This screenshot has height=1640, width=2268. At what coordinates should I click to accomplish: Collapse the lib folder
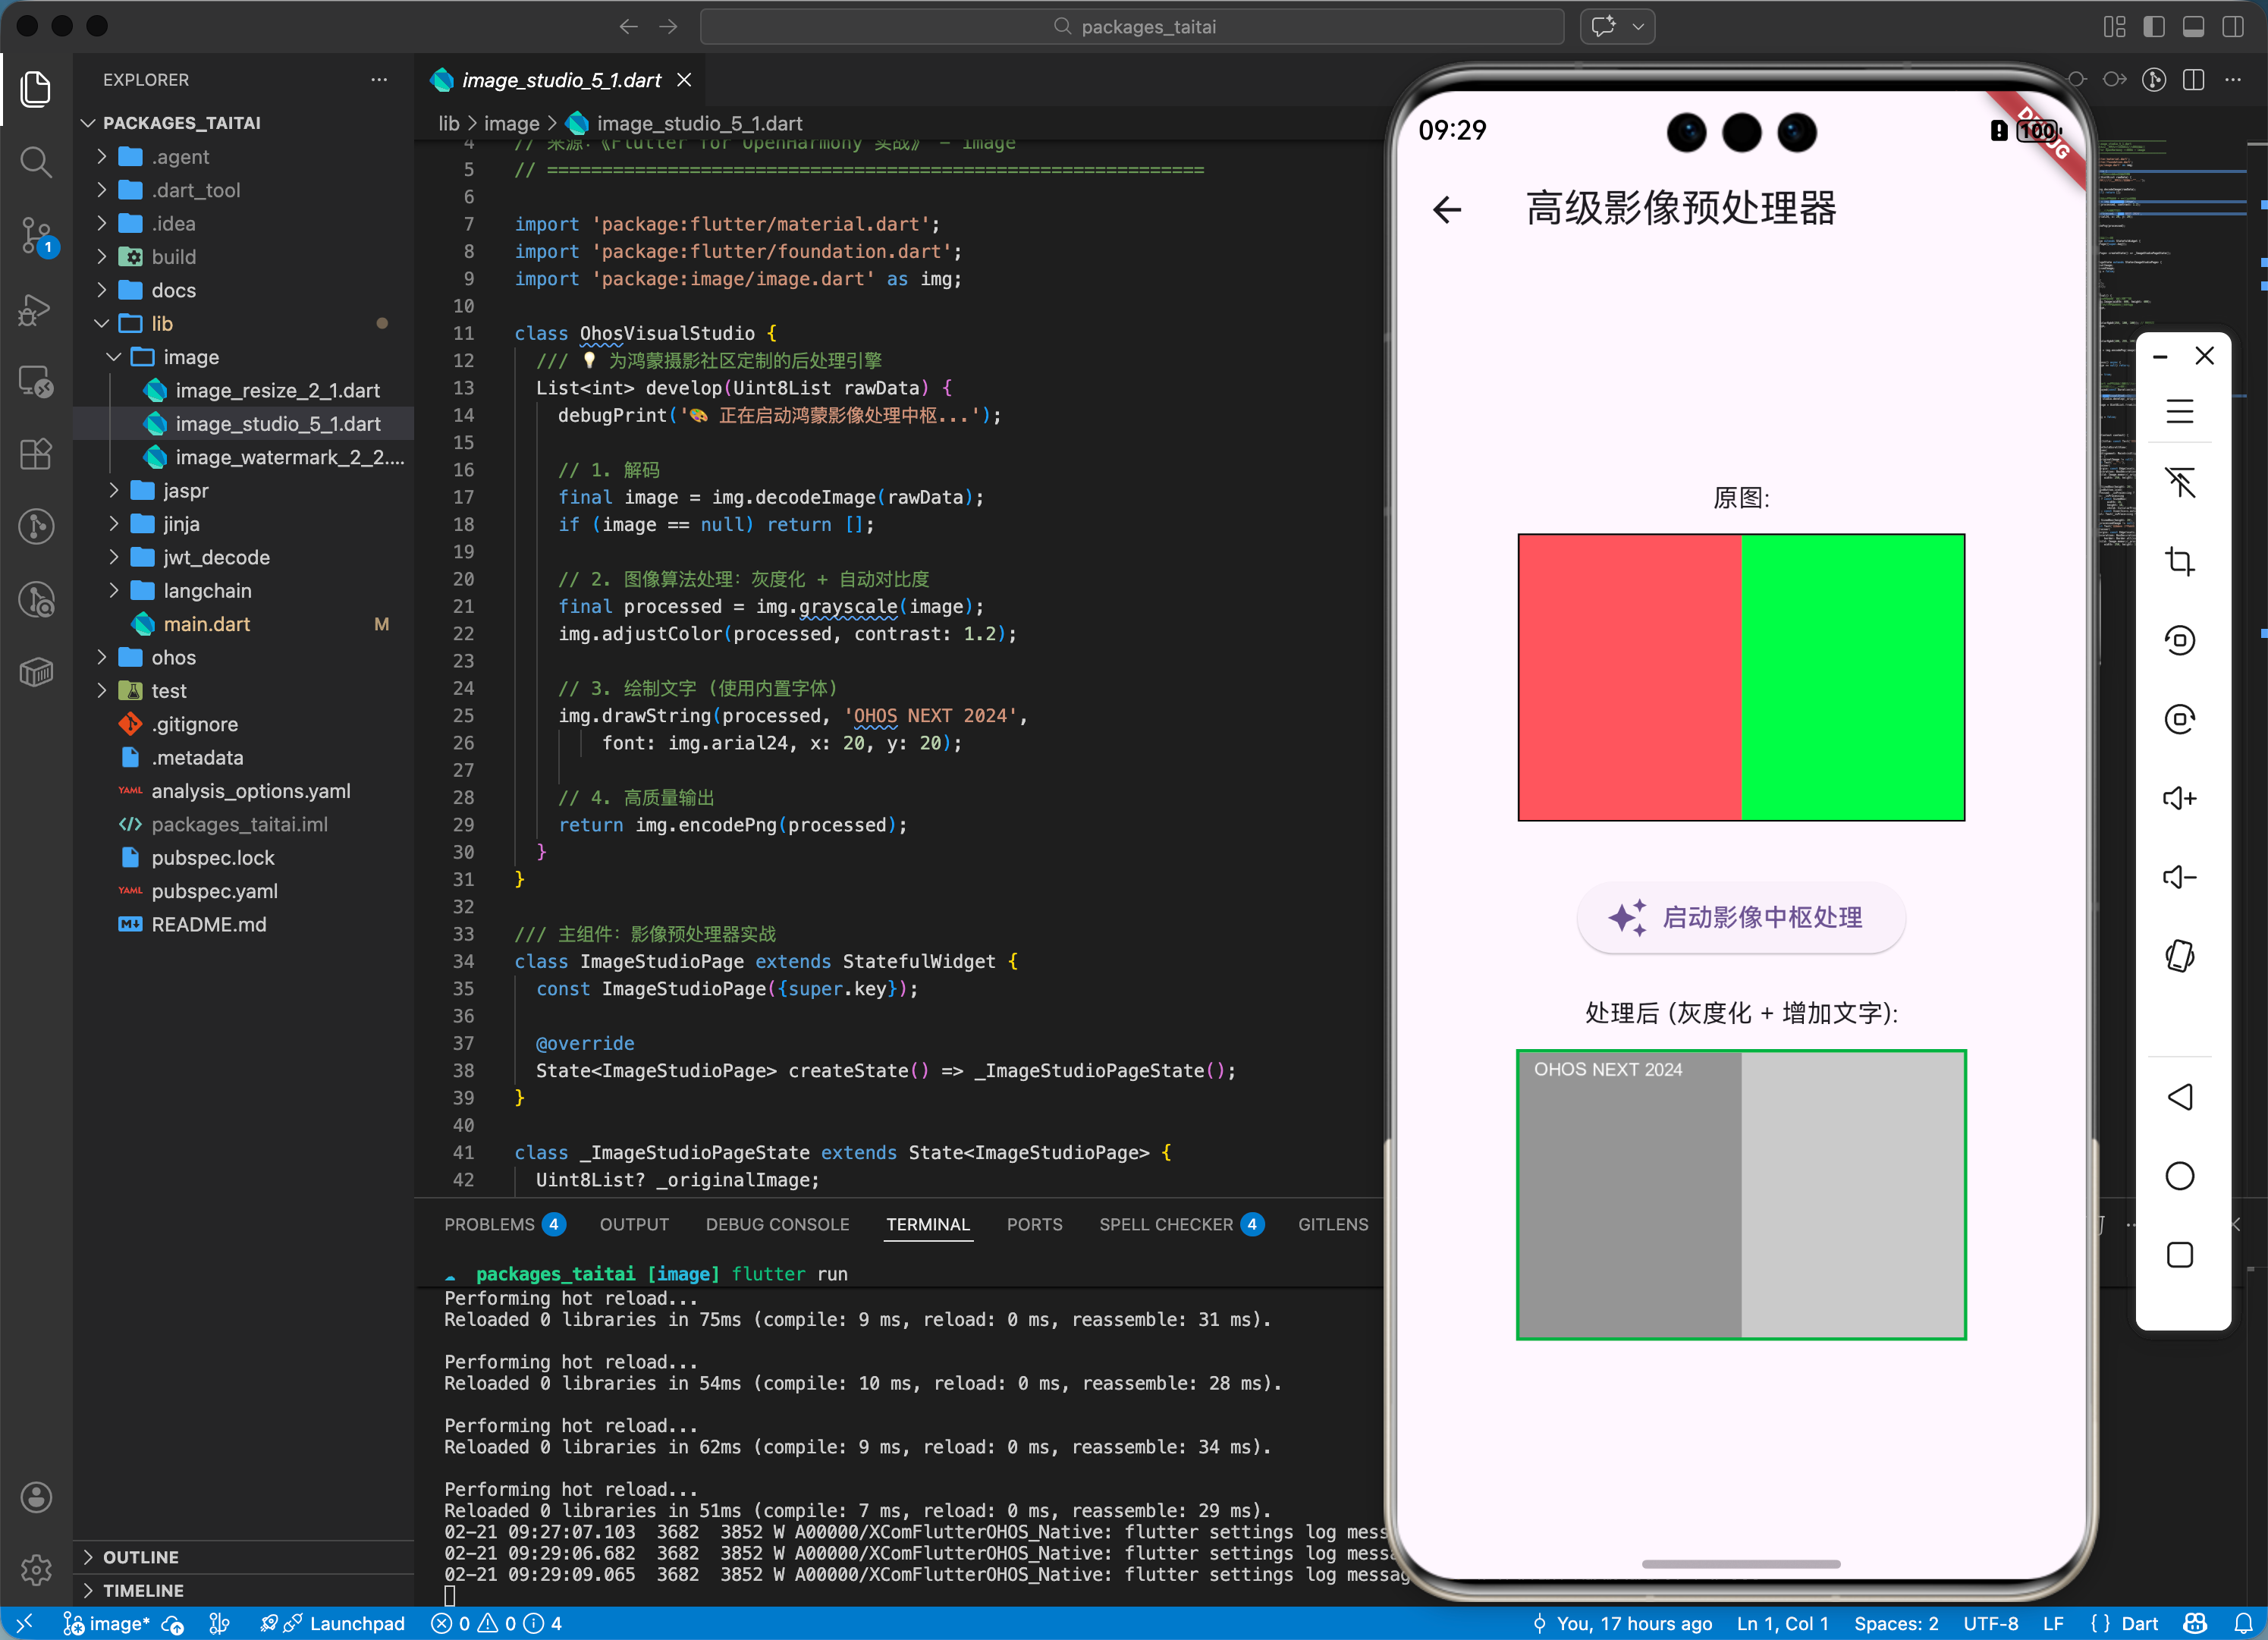pyautogui.click(x=161, y=323)
